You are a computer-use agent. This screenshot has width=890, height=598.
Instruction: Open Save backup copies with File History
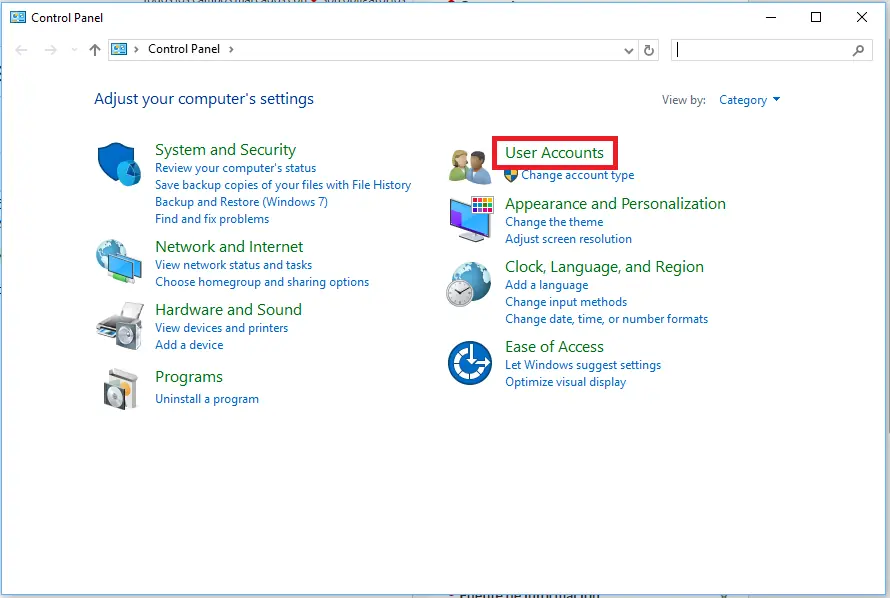click(283, 185)
